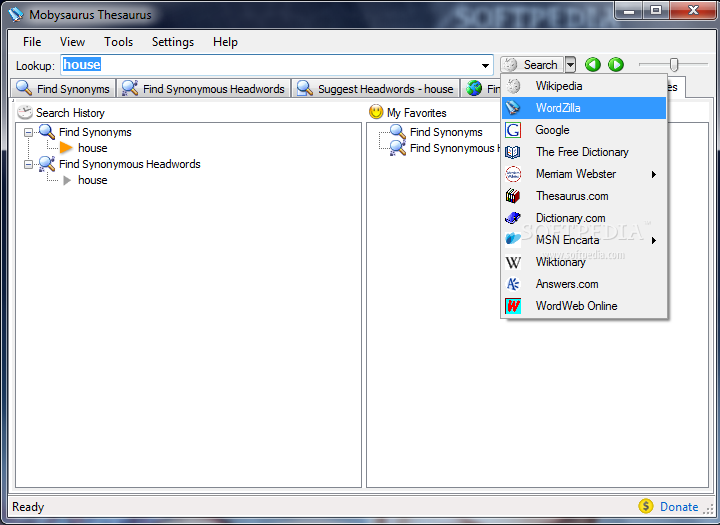Open the Help menu

tap(225, 42)
